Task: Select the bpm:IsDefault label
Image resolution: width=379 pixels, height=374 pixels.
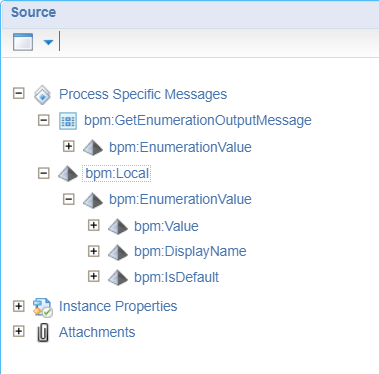Action: tap(177, 277)
